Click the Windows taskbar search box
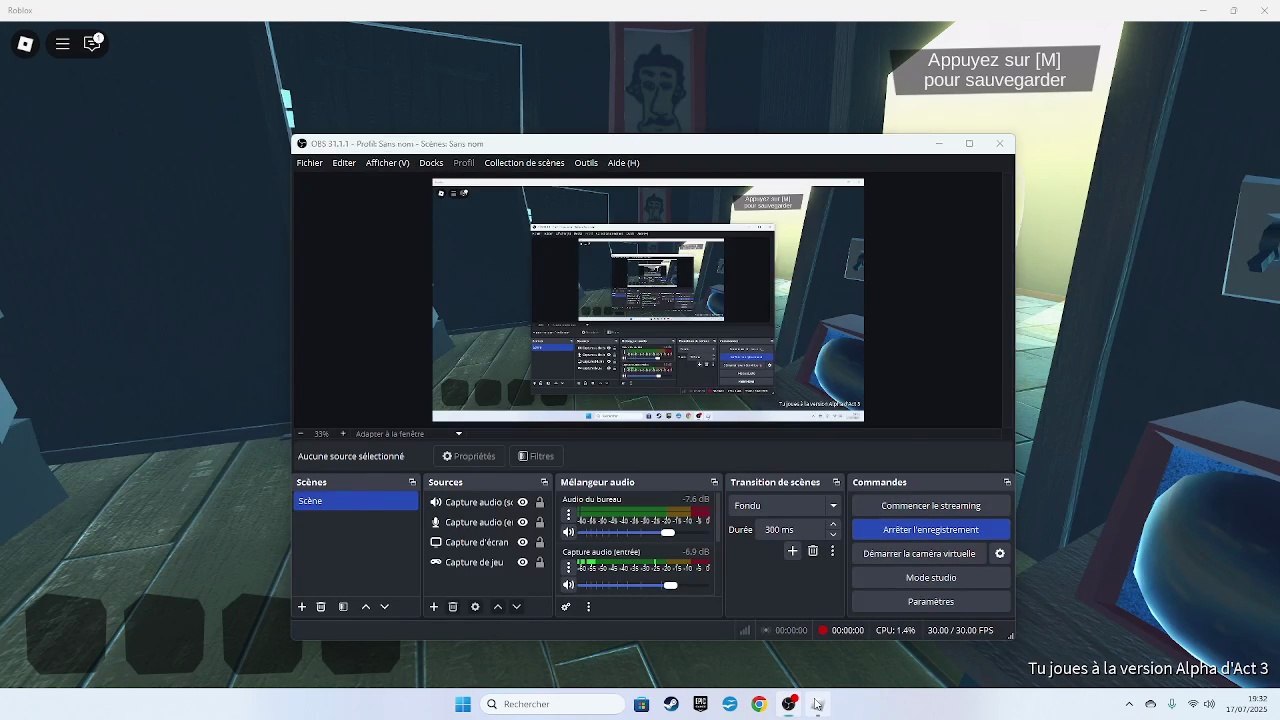 click(x=553, y=704)
